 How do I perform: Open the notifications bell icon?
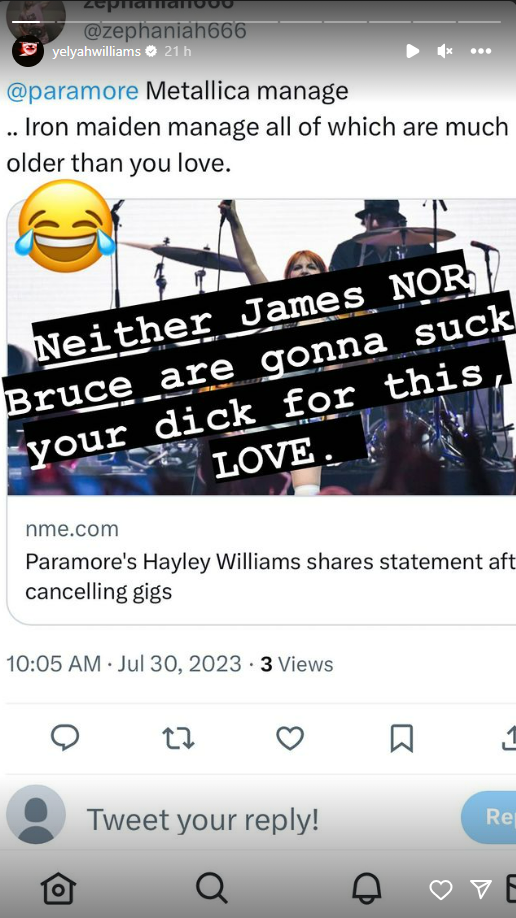pyautogui.click(x=367, y=888)
